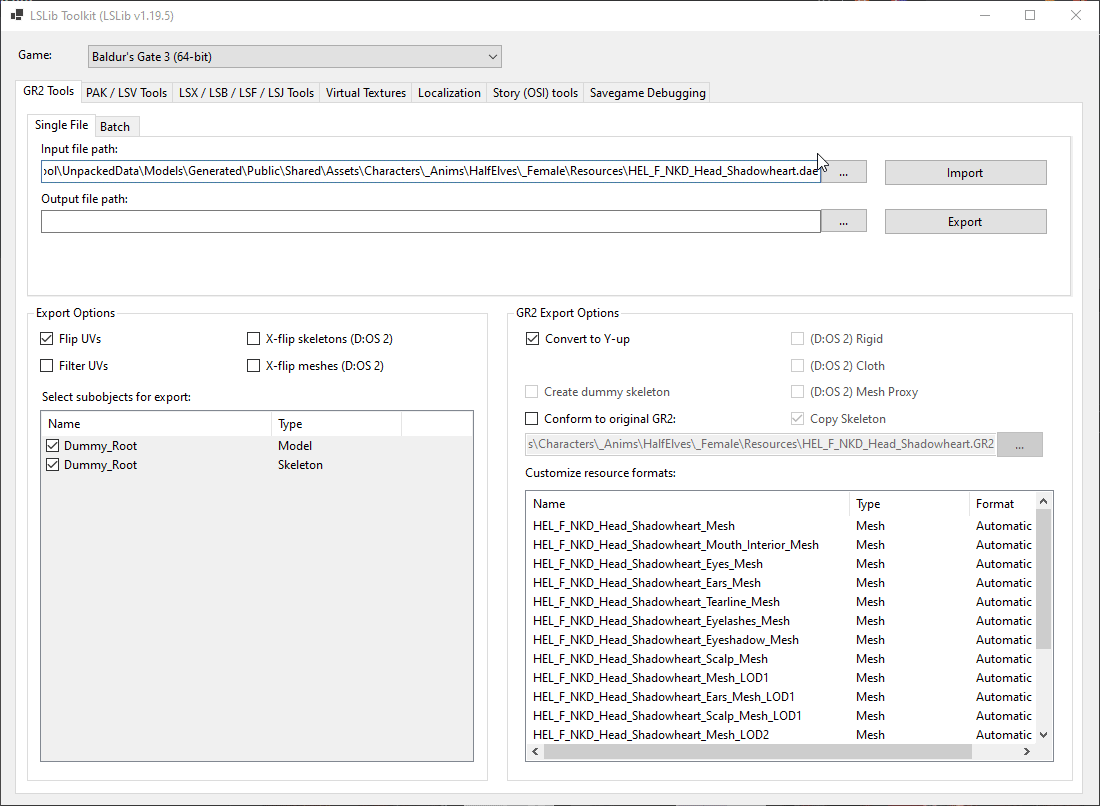Image resolution: width=1100 pixels, height=806 pixels.
Task: Open the Game dropdown showing Baldur's Gate 3
Action: tap(295, 57)
